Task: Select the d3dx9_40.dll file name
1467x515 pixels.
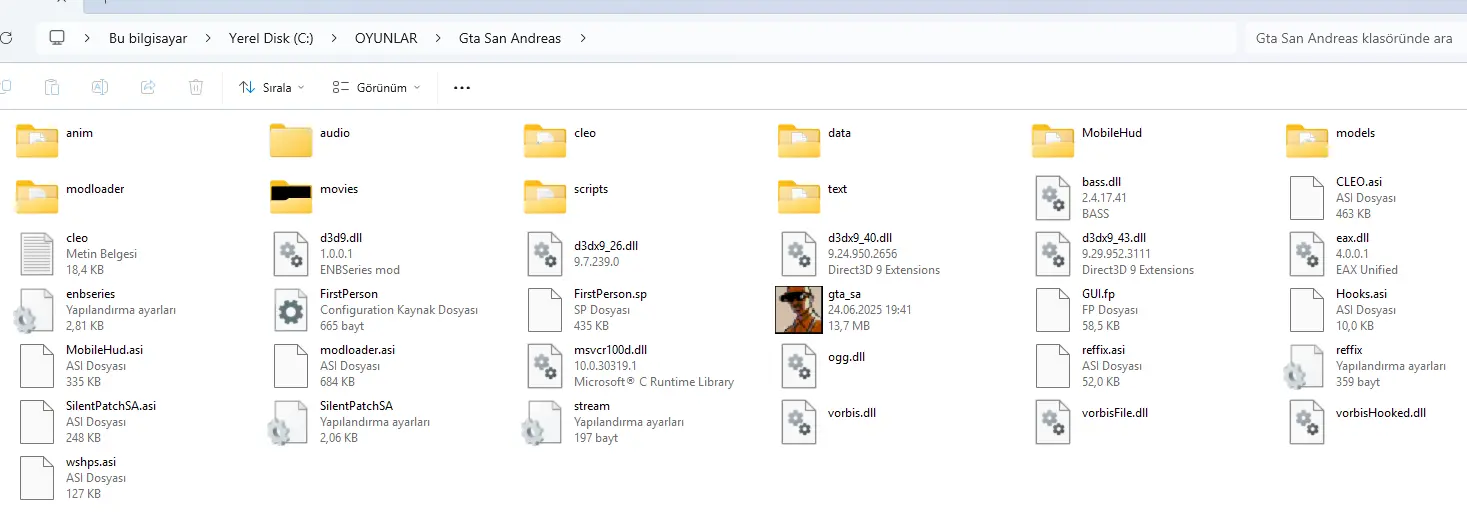Action: (x=860, y=238)
